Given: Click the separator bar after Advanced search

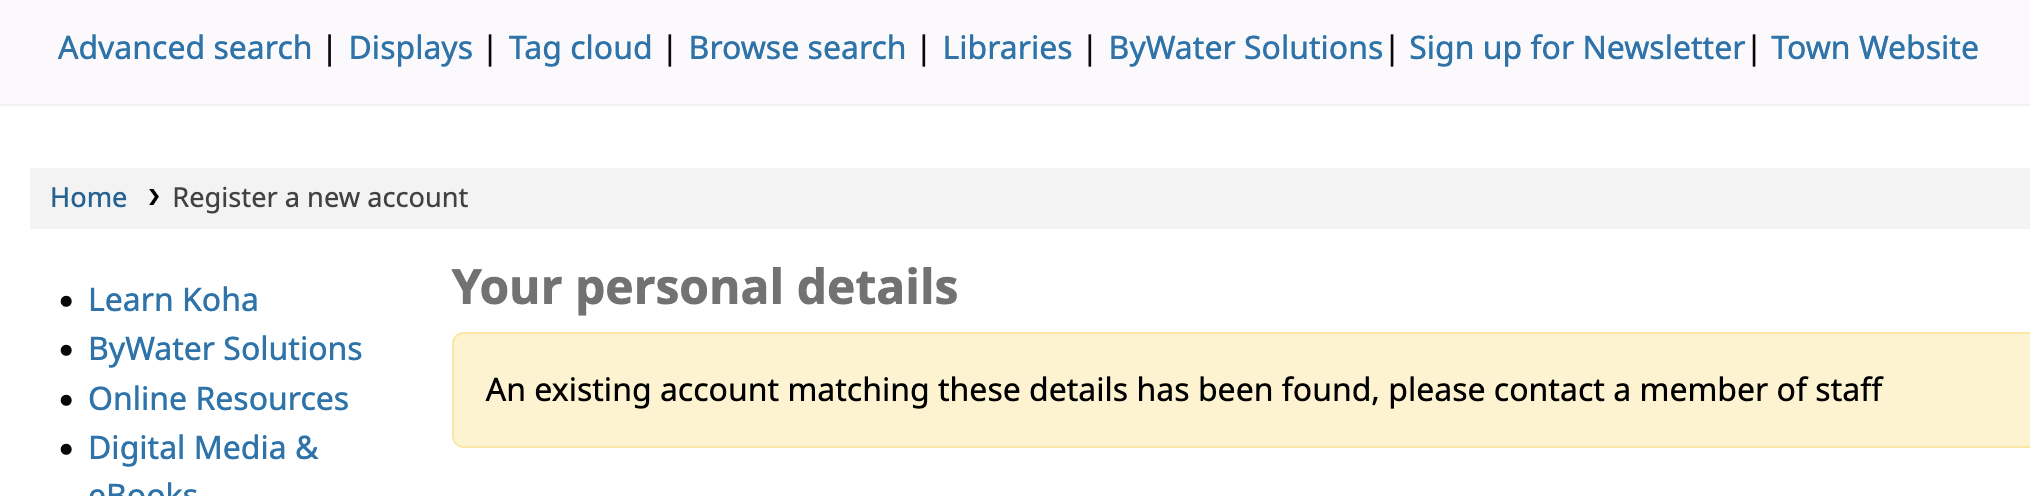Looking at the screenshot, I should tap(330, 49).
